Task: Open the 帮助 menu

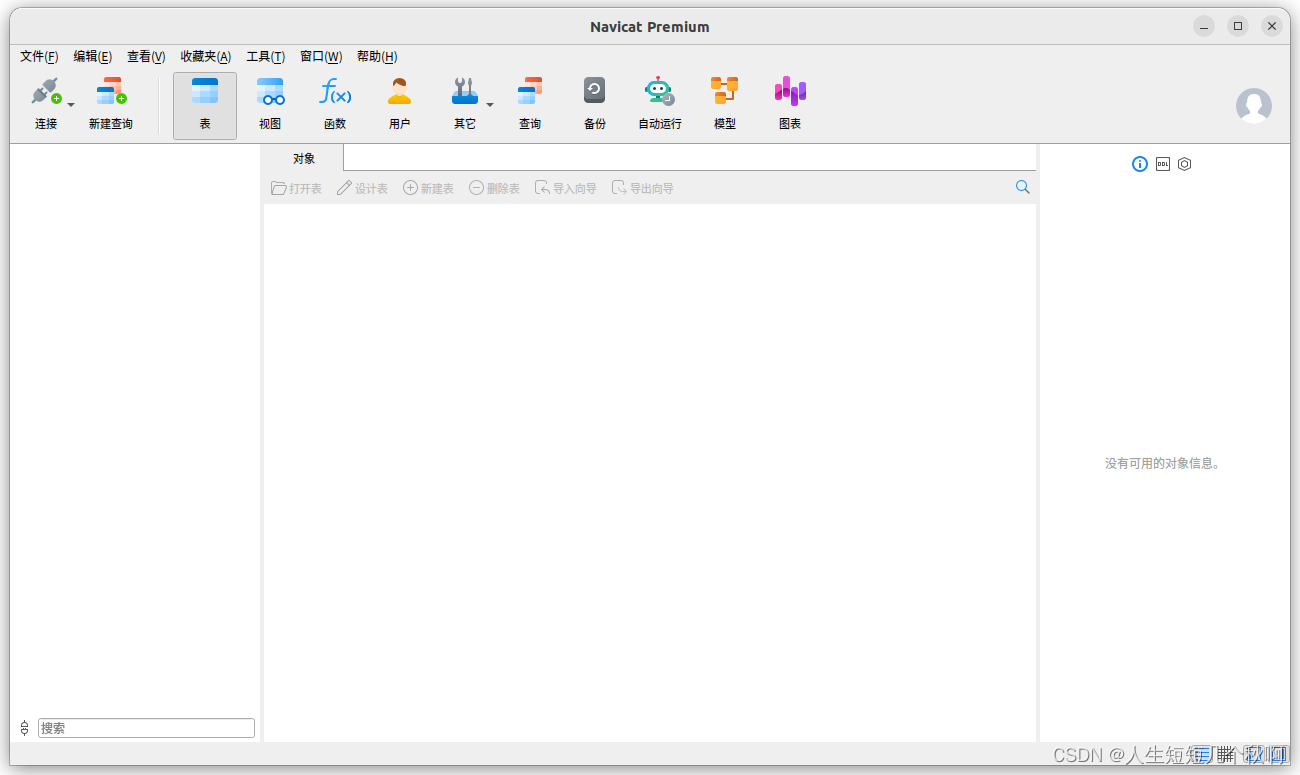Action: [x=377, y=56]
